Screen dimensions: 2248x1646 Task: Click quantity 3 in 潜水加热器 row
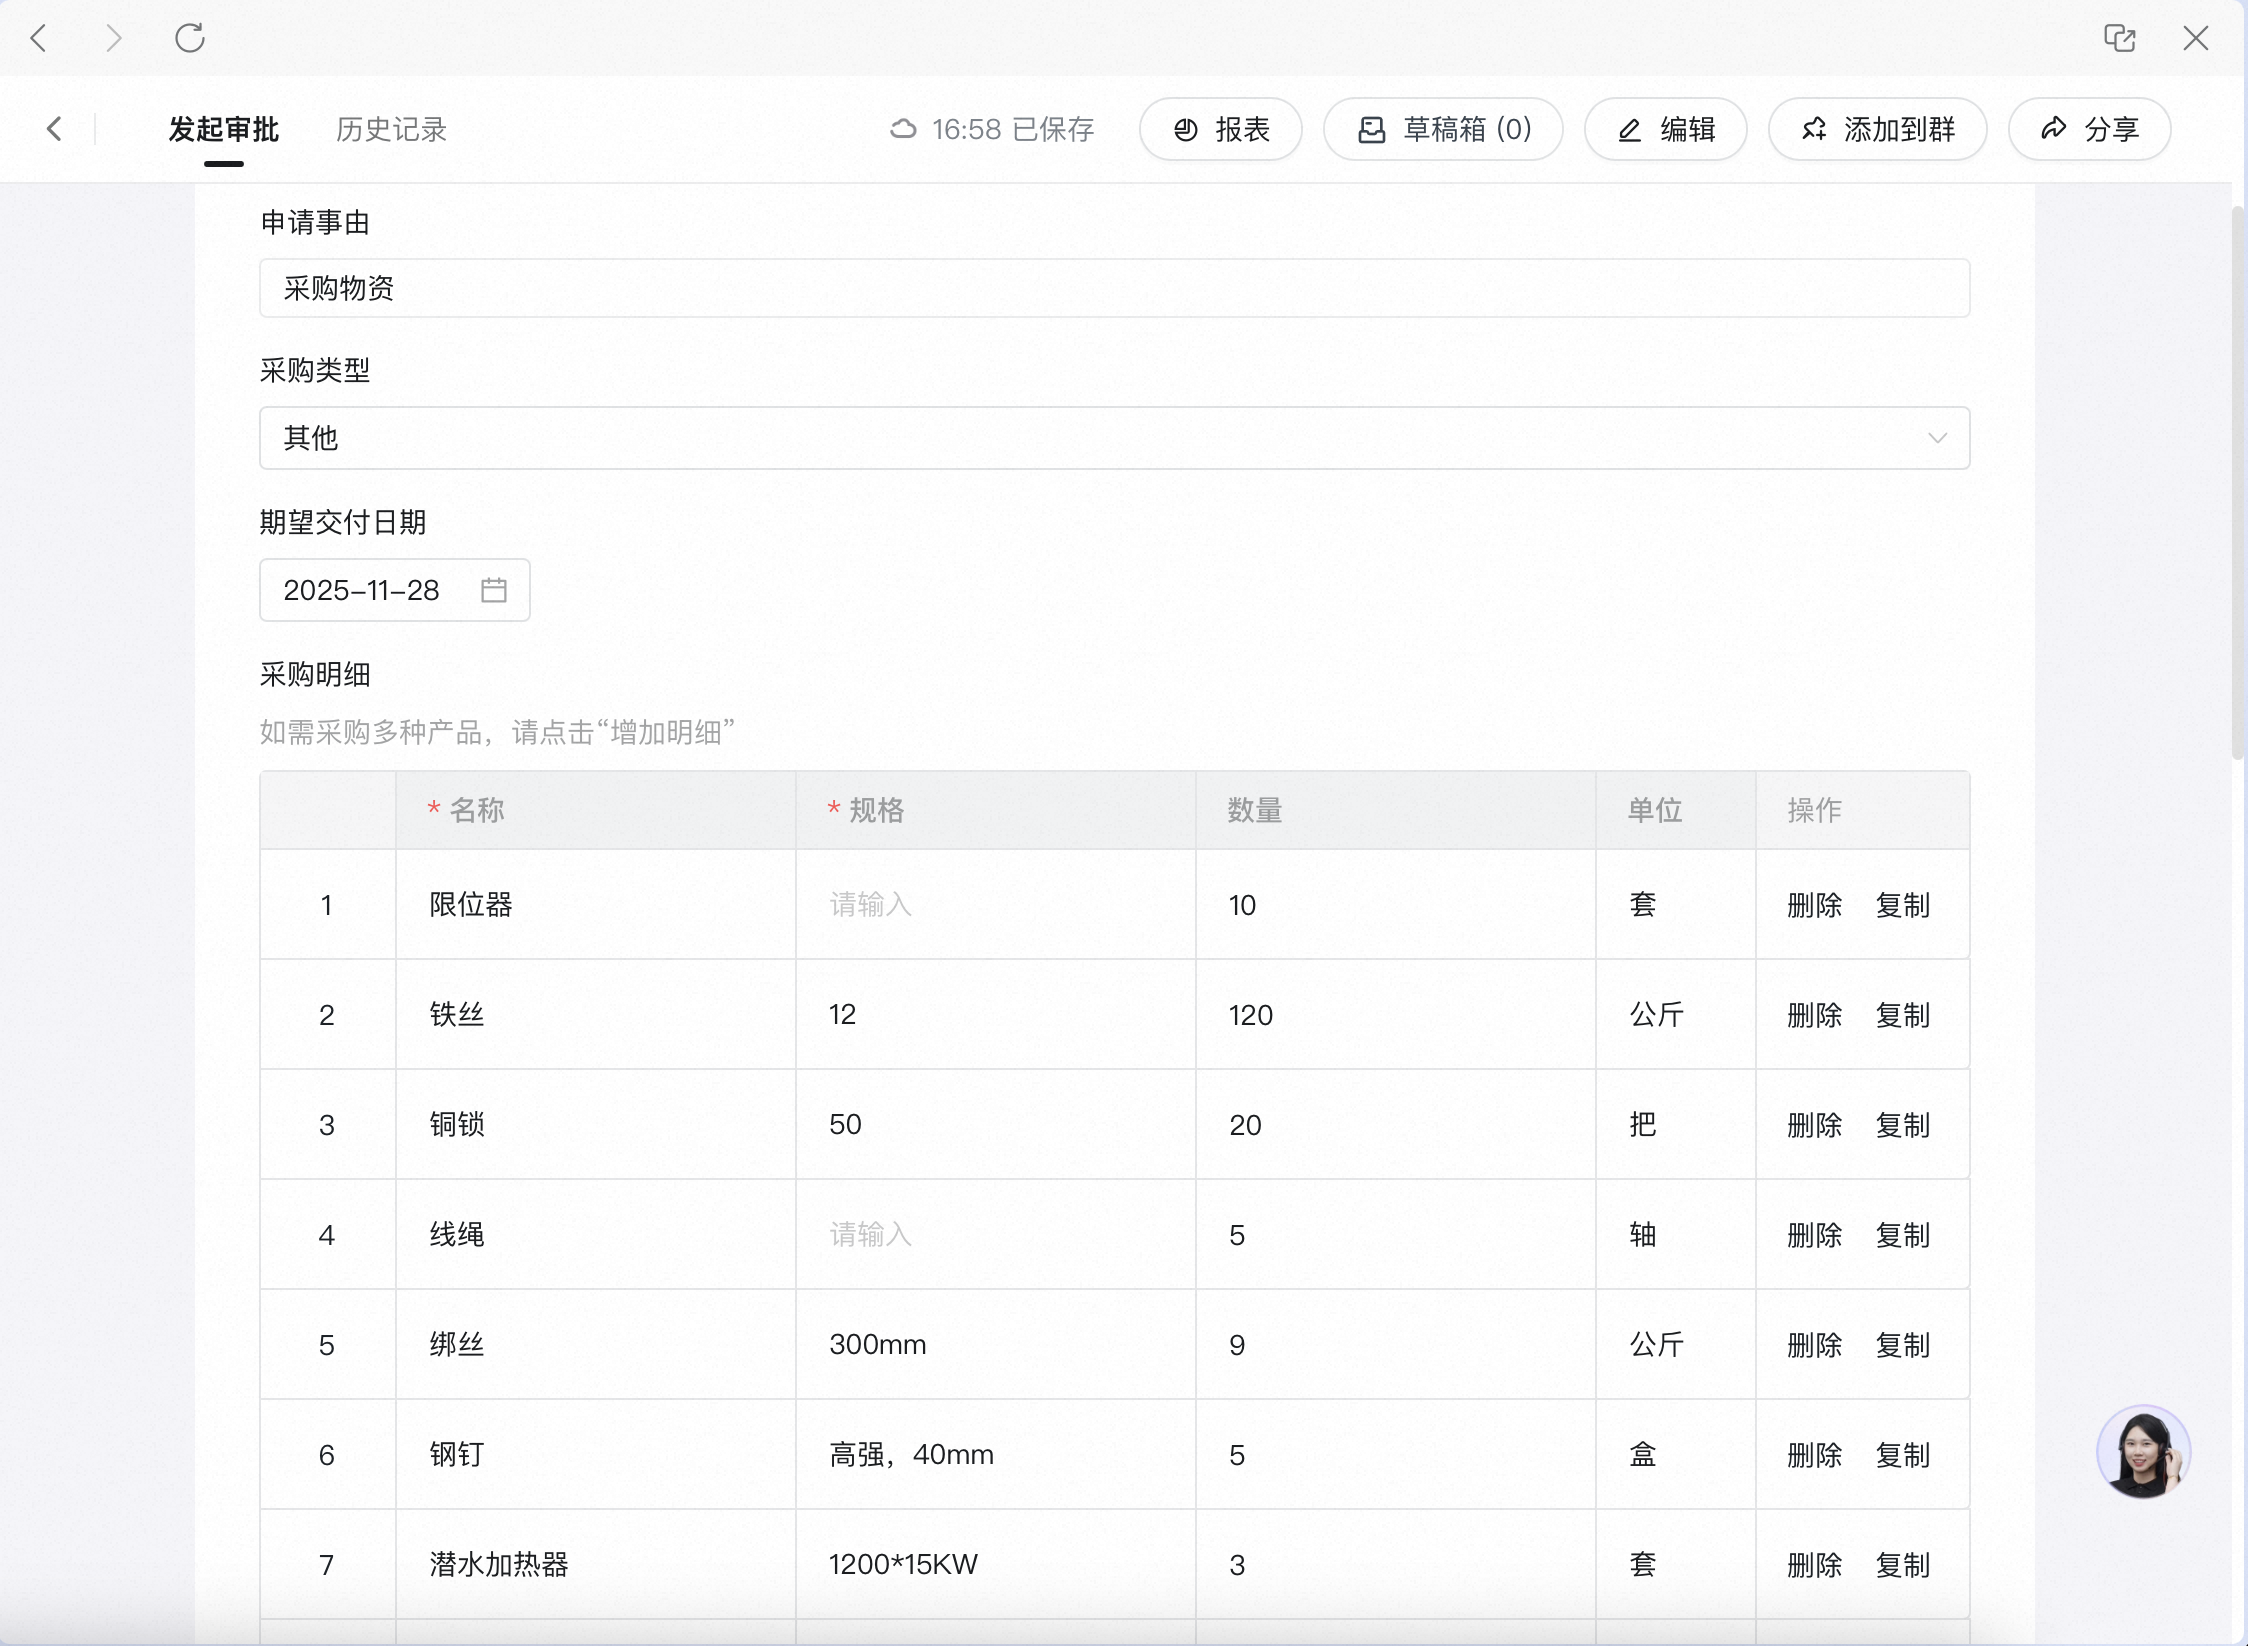pos(1396,1565)
